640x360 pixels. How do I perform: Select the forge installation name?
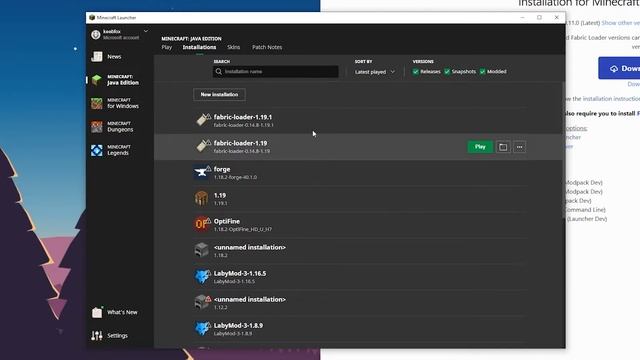click(222, 169)
